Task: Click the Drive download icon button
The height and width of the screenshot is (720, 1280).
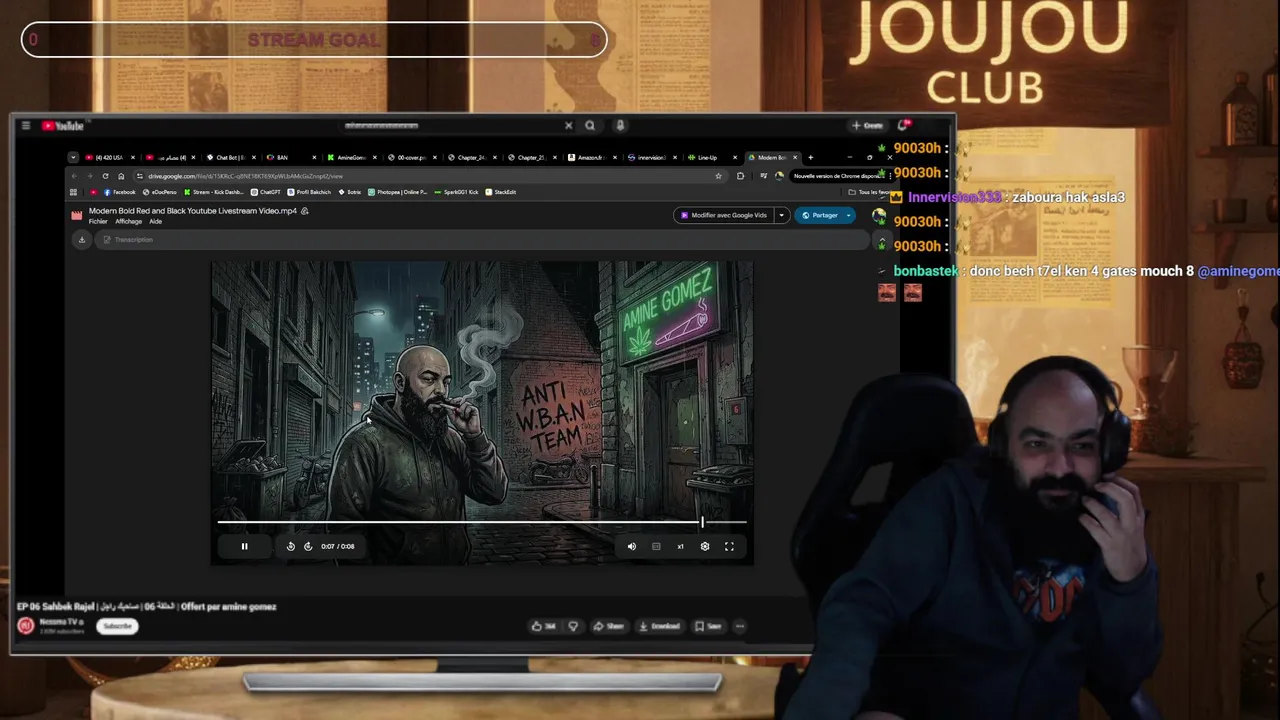Action: tap(82, 240)
